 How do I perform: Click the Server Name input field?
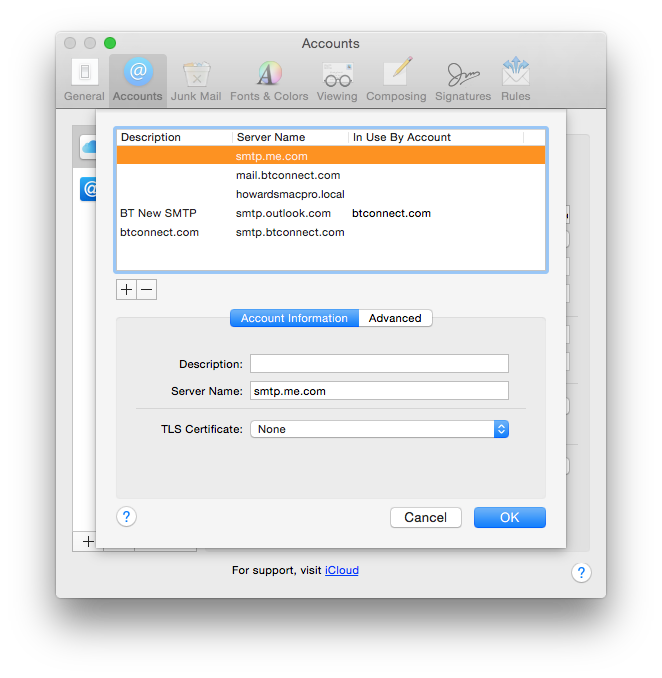(379, 391)
